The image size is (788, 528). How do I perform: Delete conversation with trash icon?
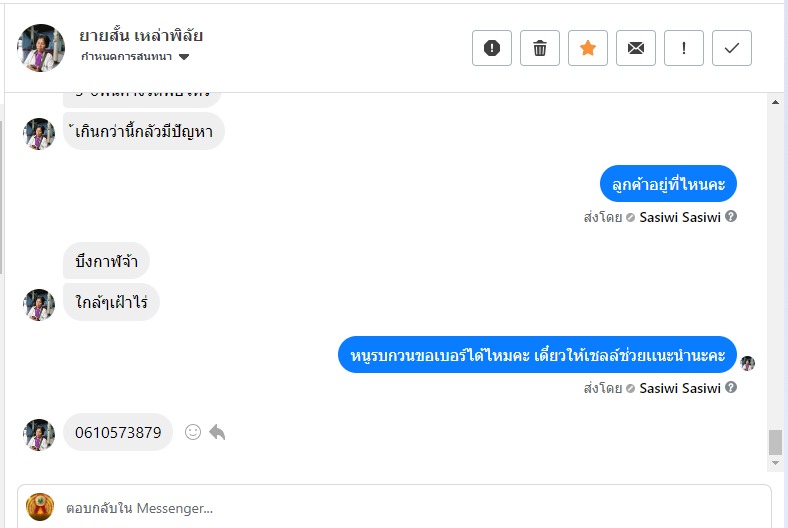[540, 48]
